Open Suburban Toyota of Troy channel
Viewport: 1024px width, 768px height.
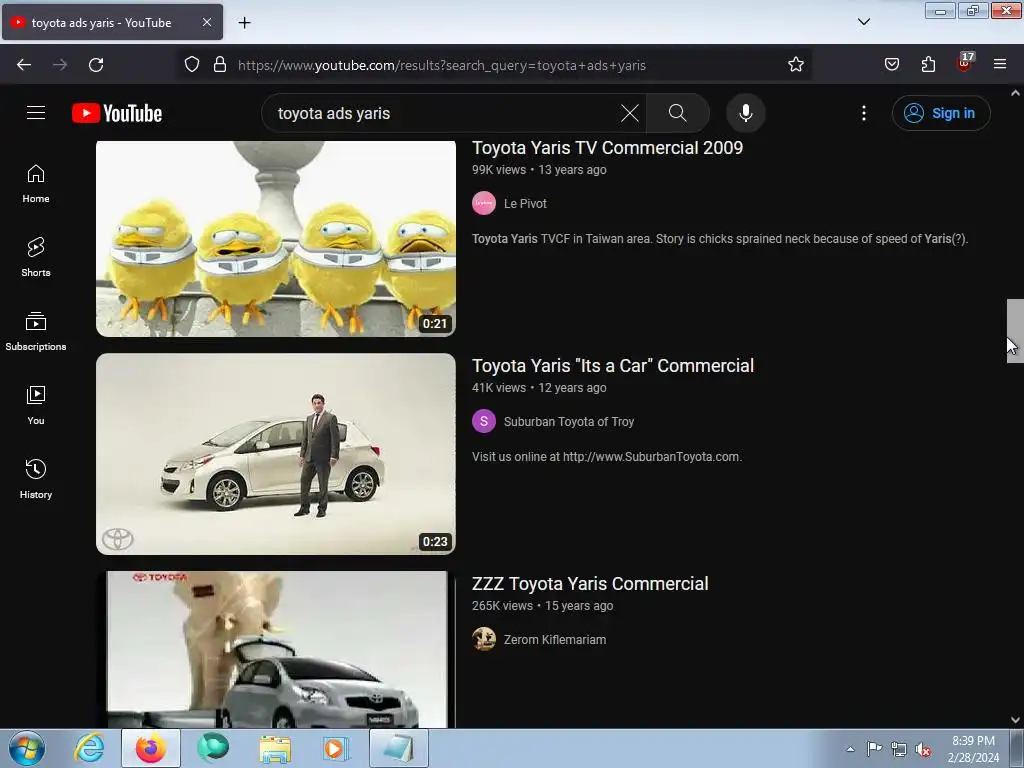point(569,422)
